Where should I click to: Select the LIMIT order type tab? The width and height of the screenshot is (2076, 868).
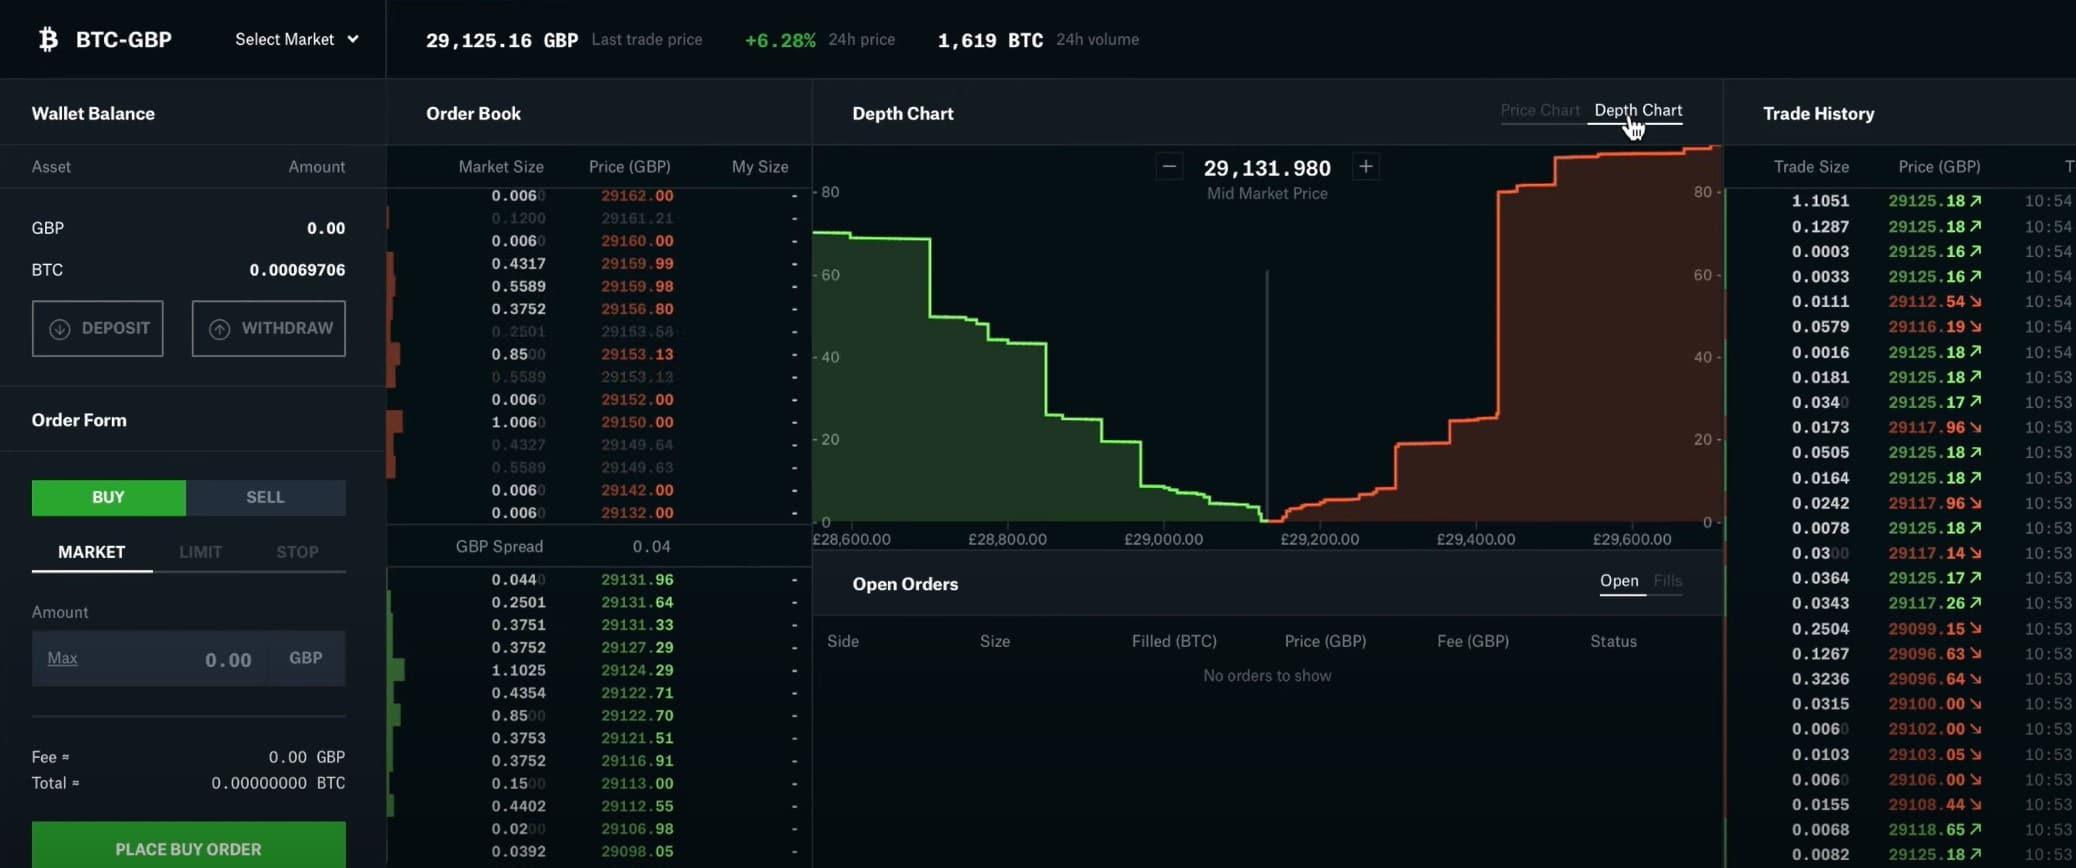(x=200, y=552)
